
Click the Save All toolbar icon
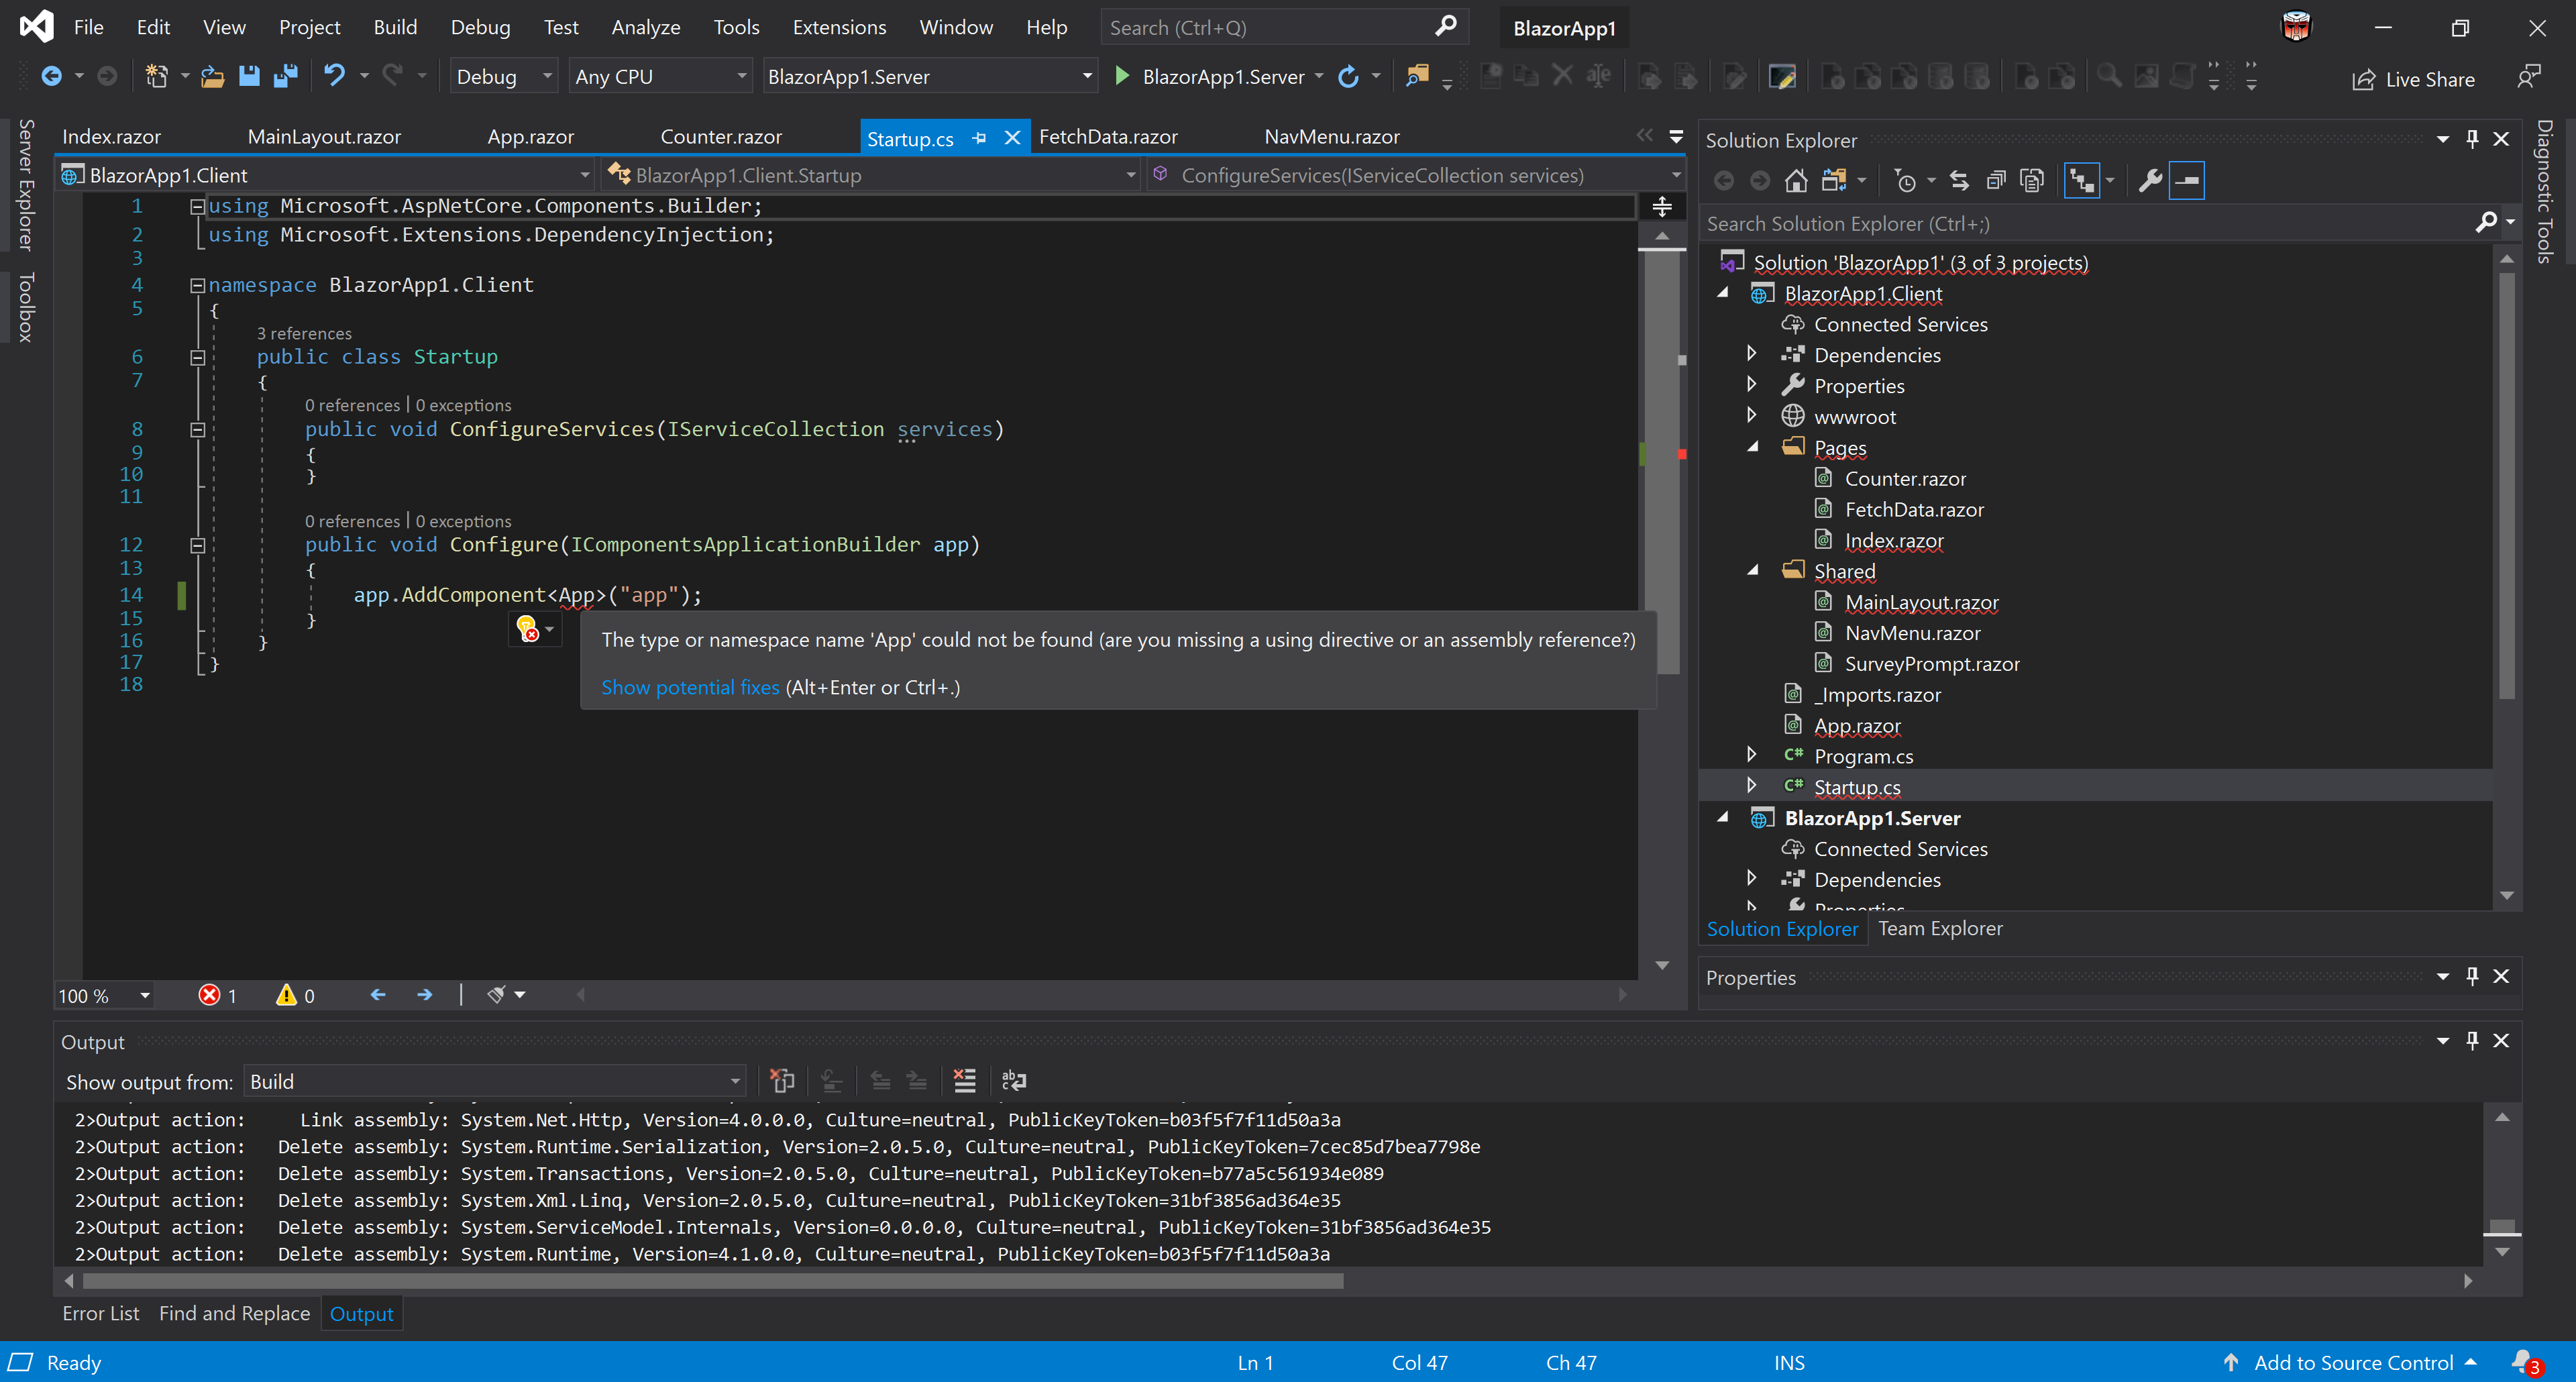(286, 76)
